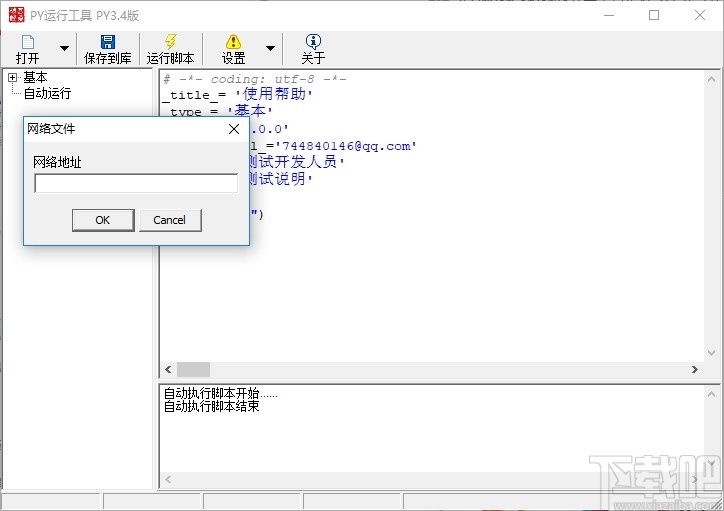Close the 网络文件 dialog
This screenshot has width=724, height=511.
coord(234,129)
